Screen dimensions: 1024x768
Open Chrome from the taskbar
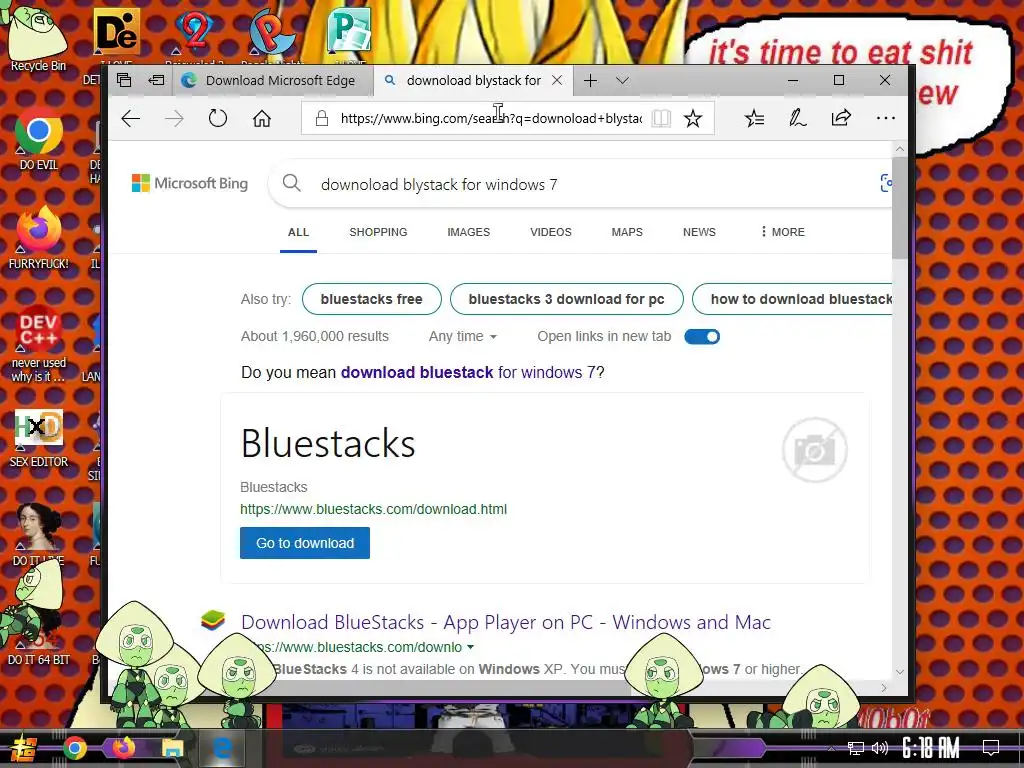tap(75, 748)
